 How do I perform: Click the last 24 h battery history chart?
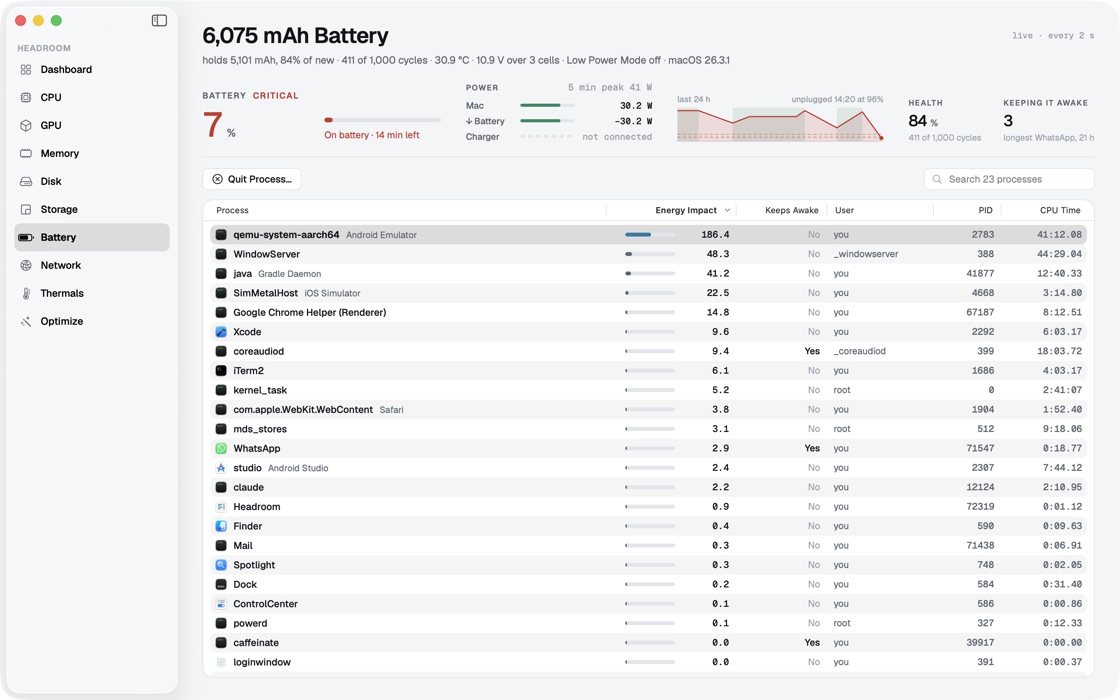coord(780,124)
